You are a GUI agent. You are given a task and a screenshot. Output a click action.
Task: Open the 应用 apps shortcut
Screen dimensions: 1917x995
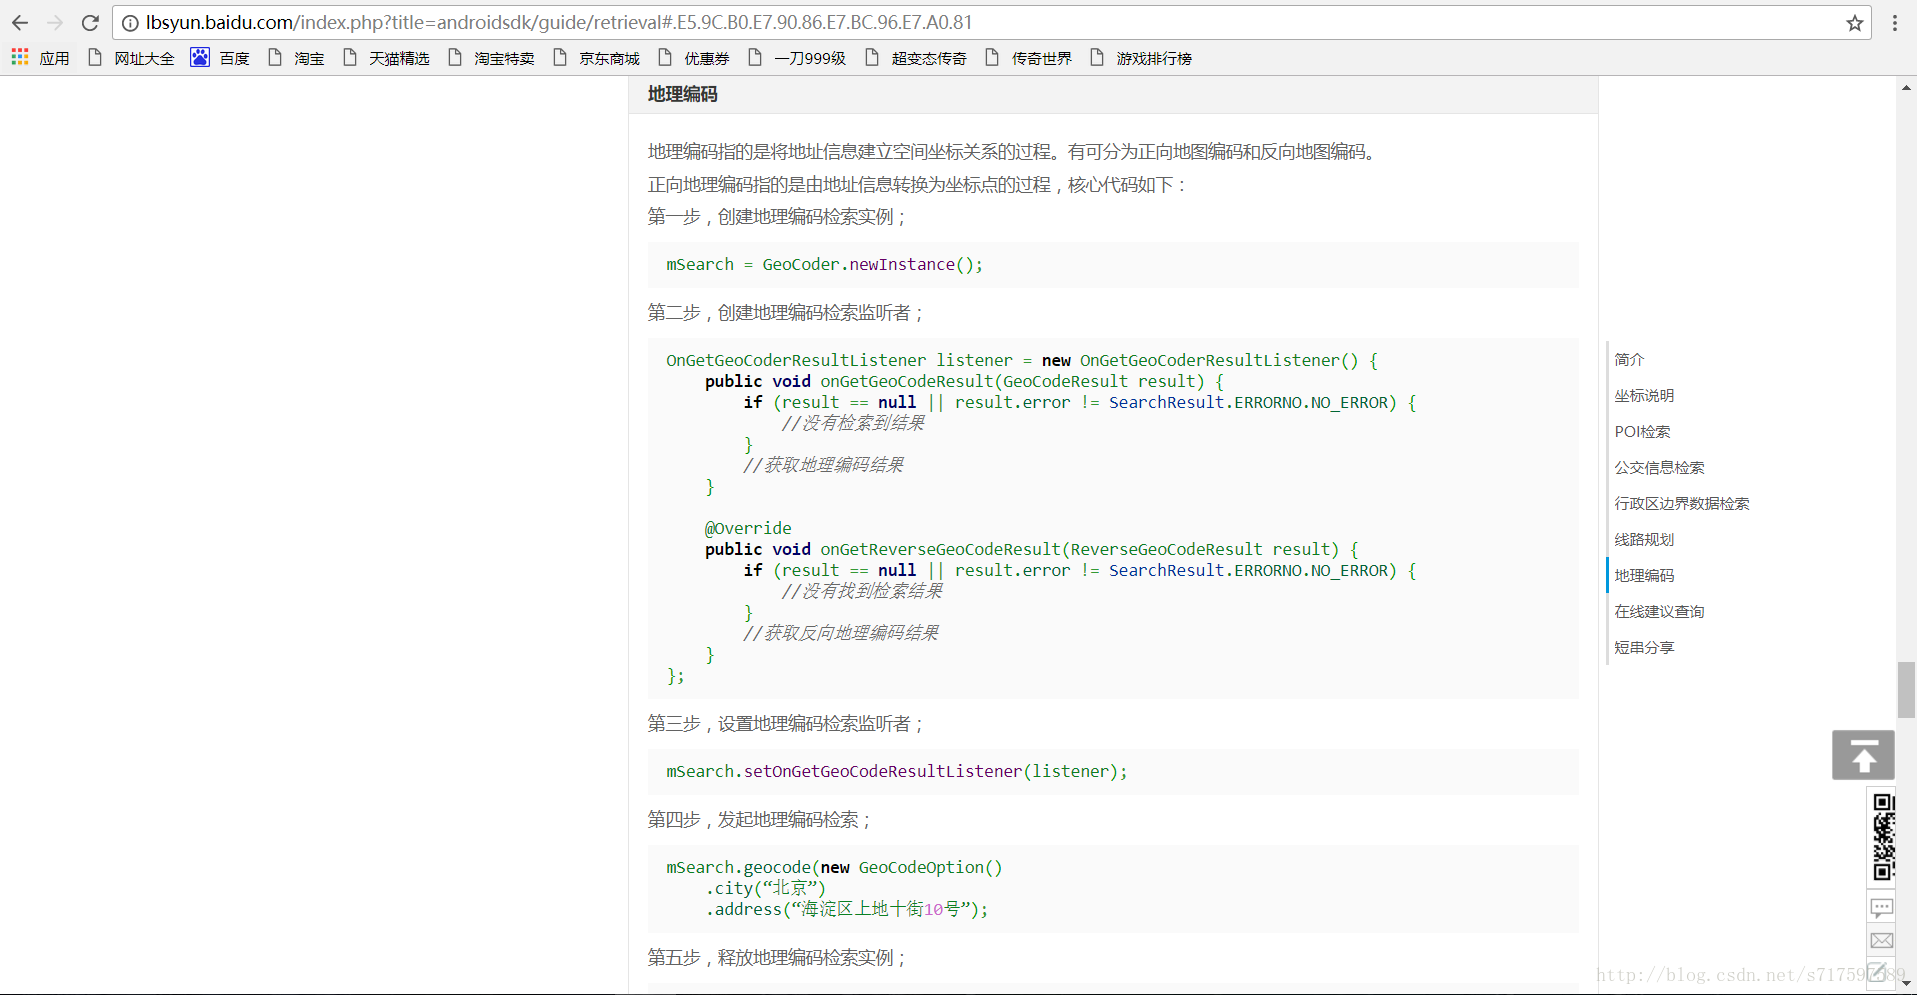click(41, 58)
